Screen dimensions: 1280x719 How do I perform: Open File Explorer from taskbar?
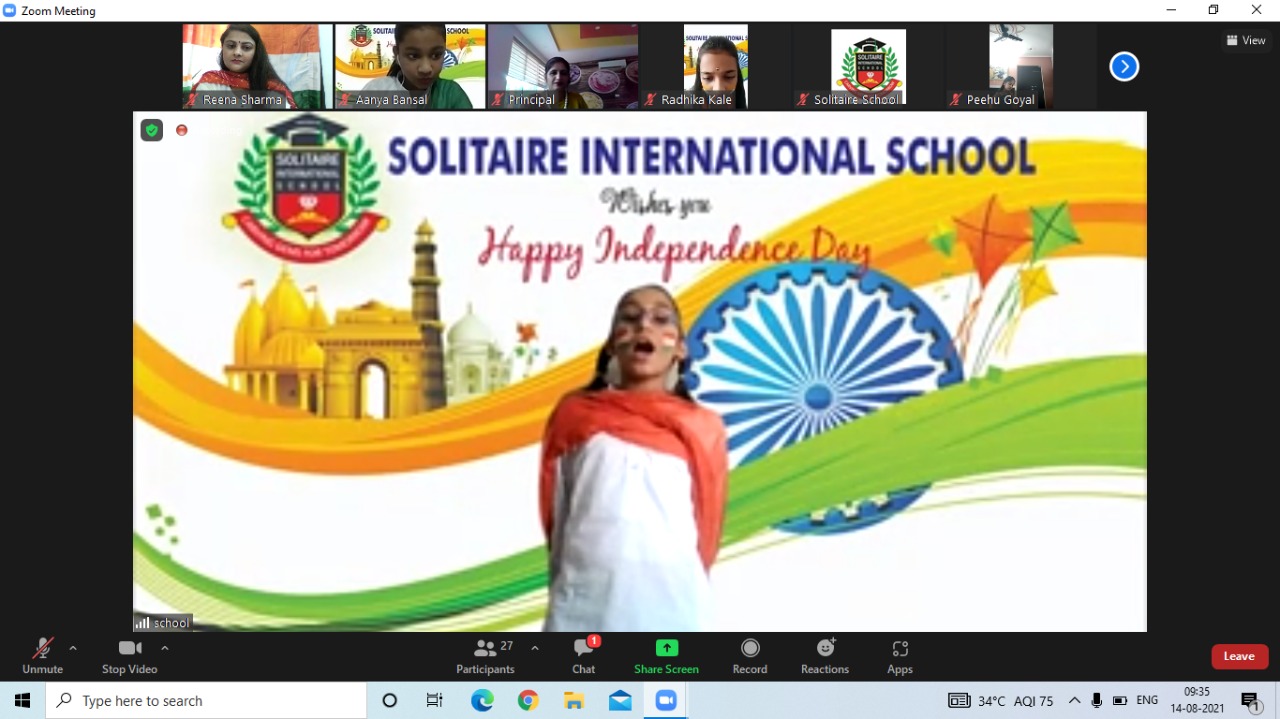point(574,701)
